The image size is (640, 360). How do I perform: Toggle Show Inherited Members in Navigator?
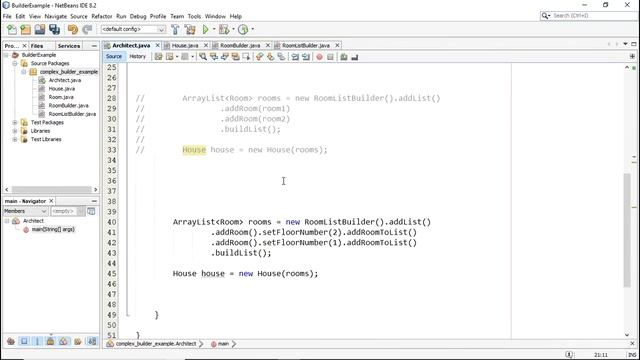11,341
